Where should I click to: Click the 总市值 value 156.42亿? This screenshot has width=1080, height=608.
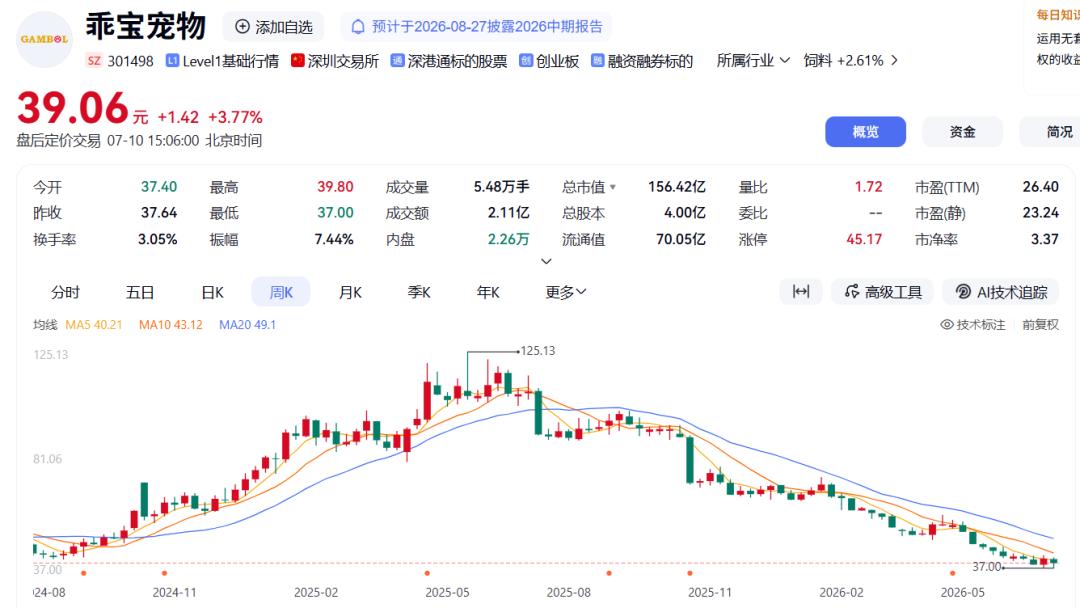[x=676, y=187]
